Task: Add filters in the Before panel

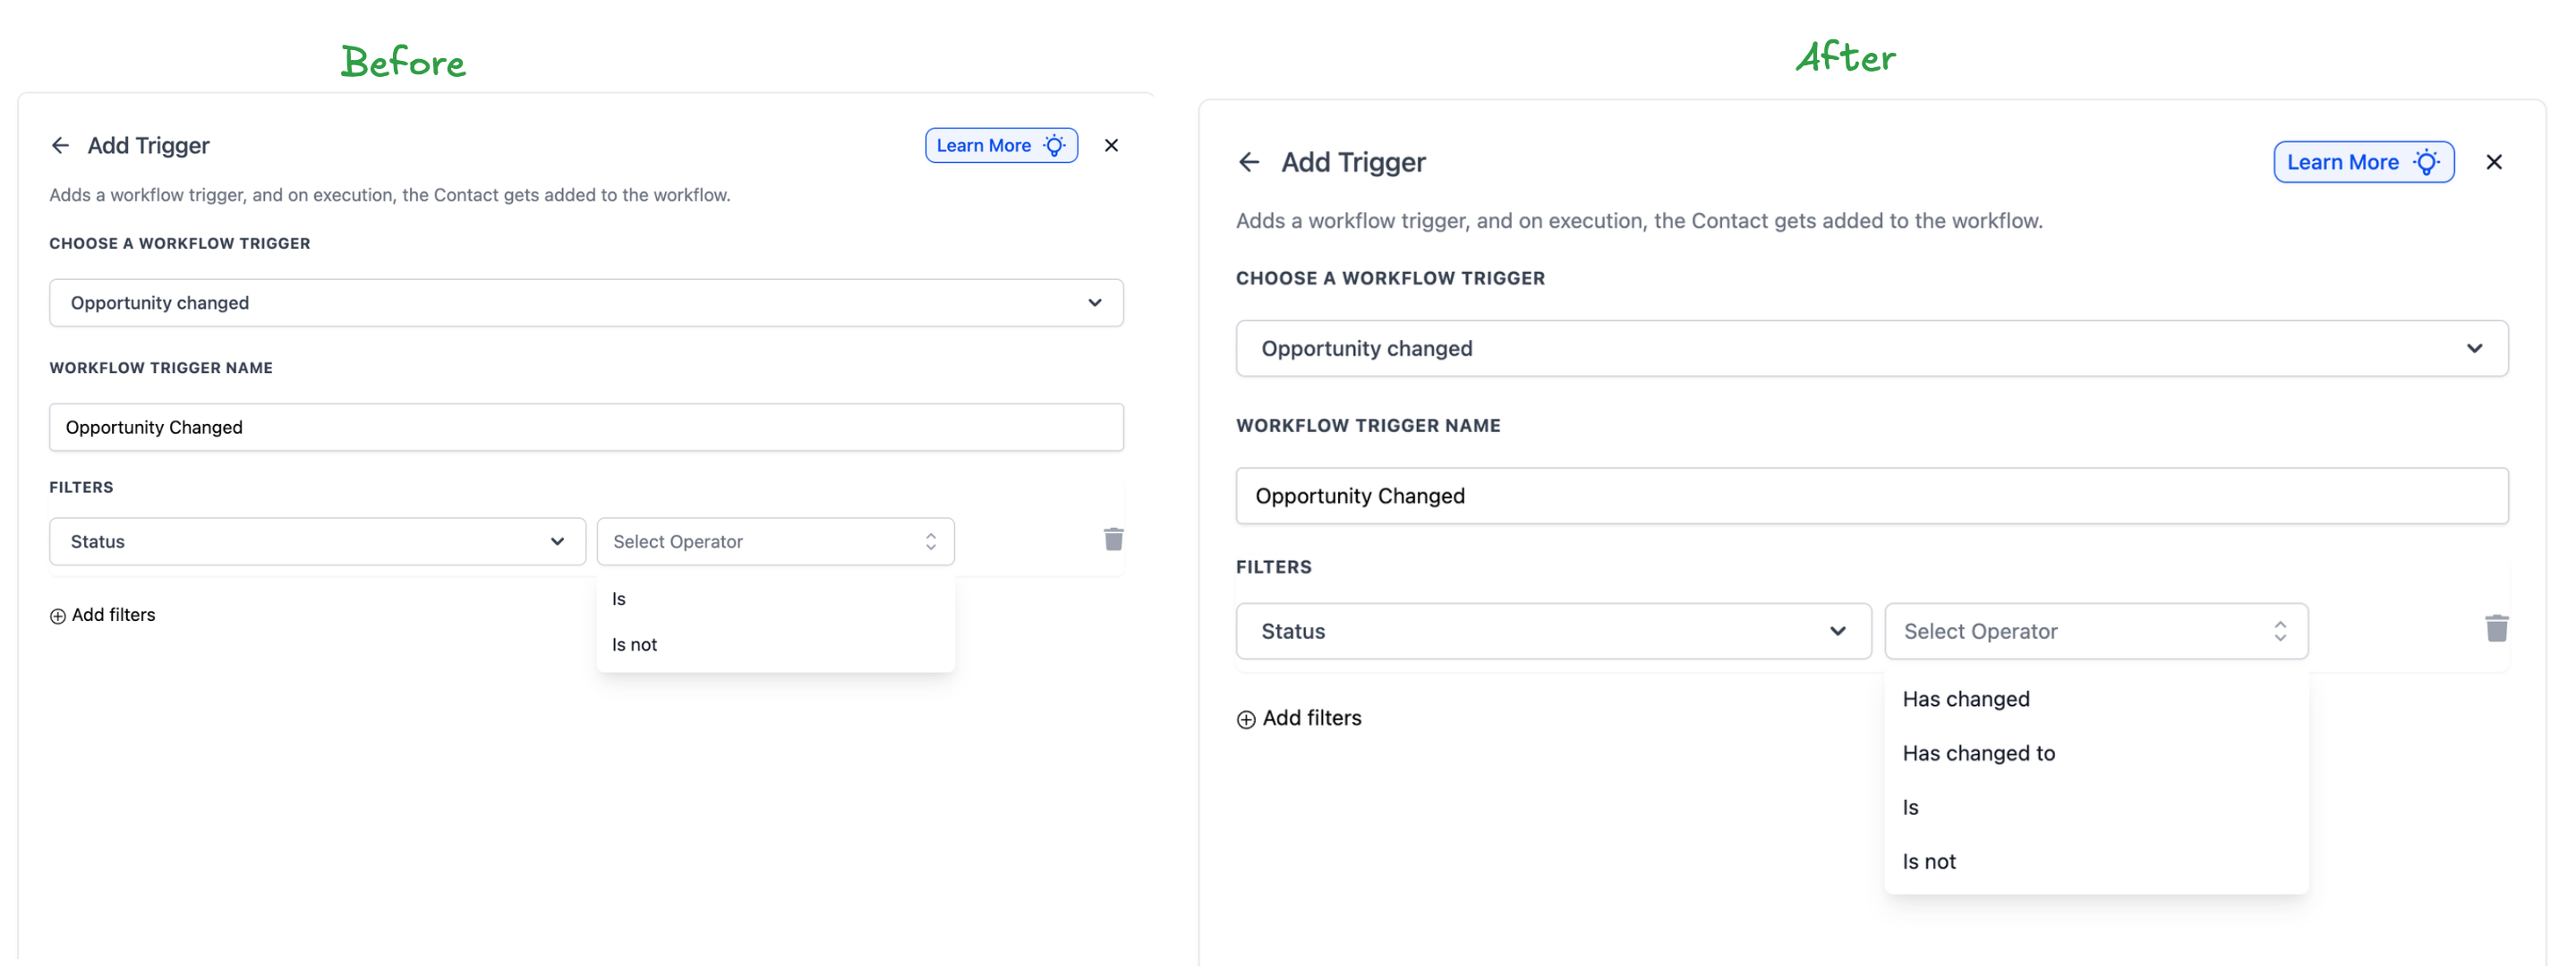Action: pyautogui.click(x=102, y=616)
